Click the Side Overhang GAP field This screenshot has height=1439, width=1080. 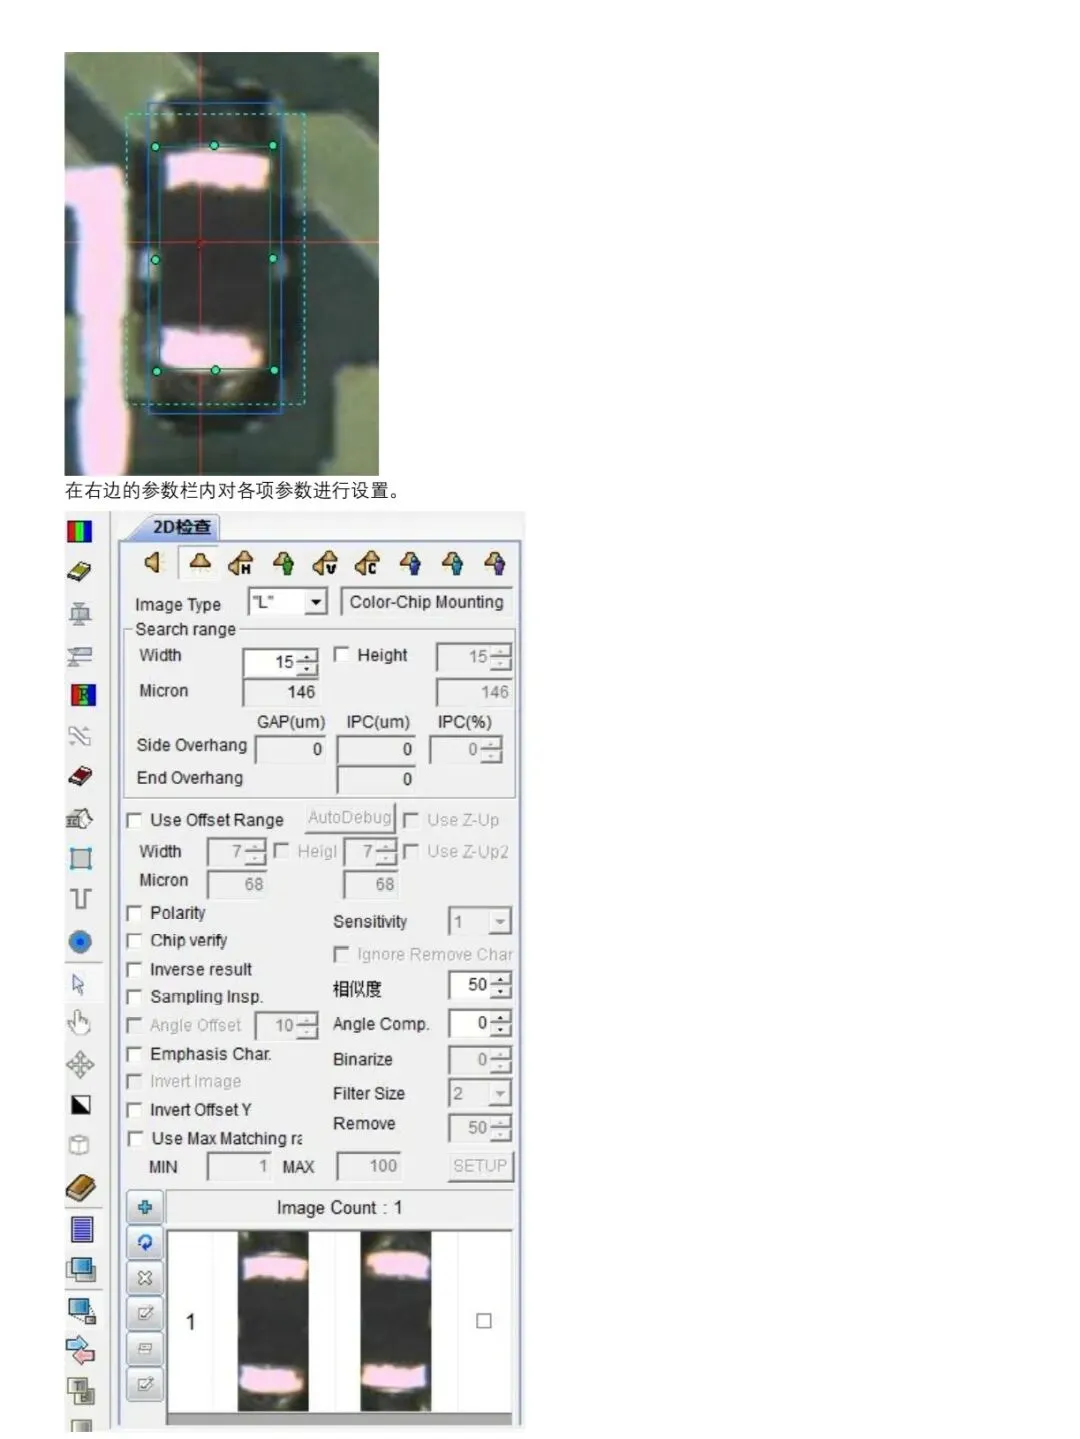pos(290,749)
